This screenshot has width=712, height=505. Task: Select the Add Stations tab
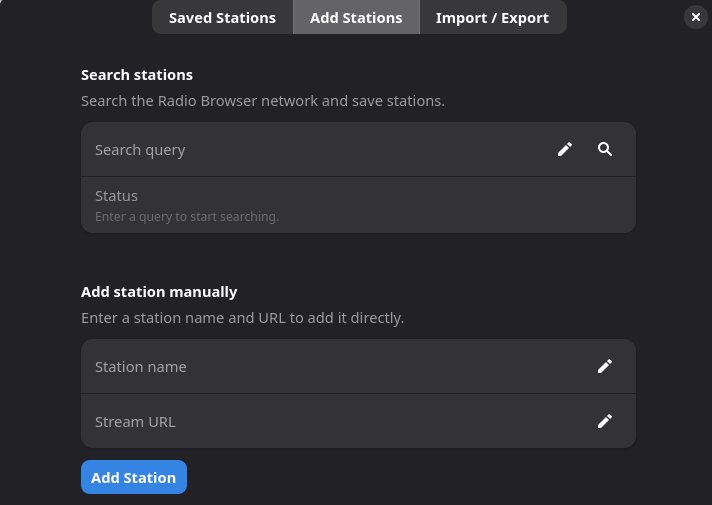pyautogui.click(x=356, y=18)
